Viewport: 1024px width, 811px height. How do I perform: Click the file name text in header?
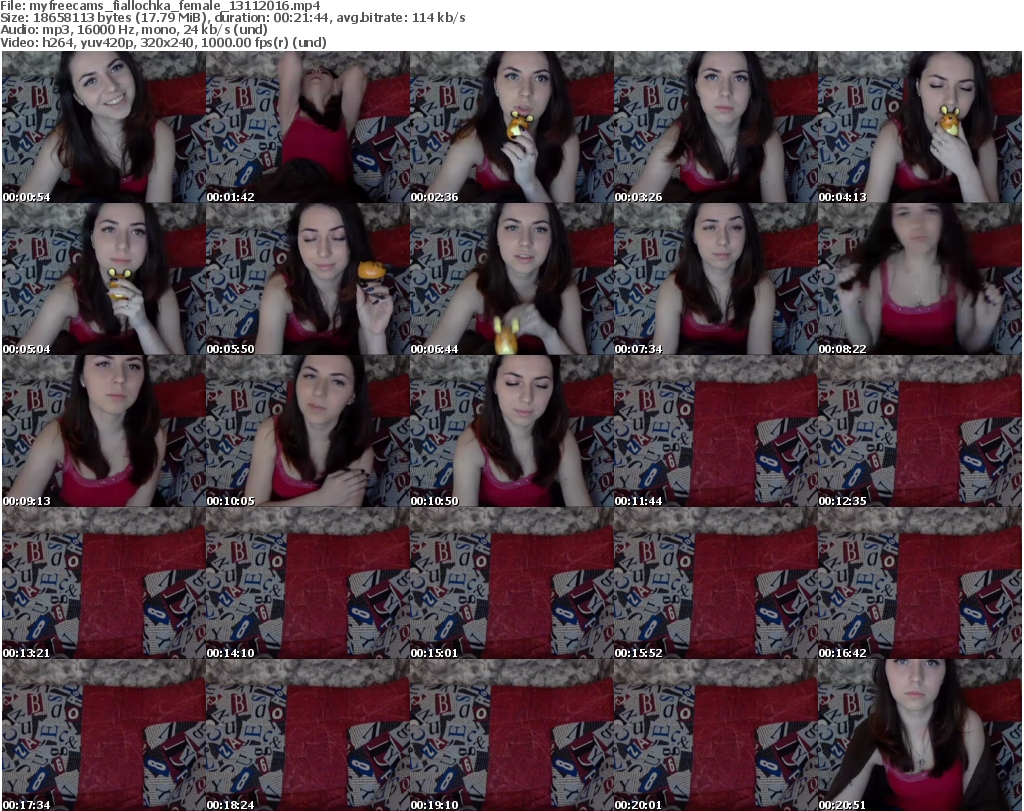pyautogui.click(x=160, y=6)
